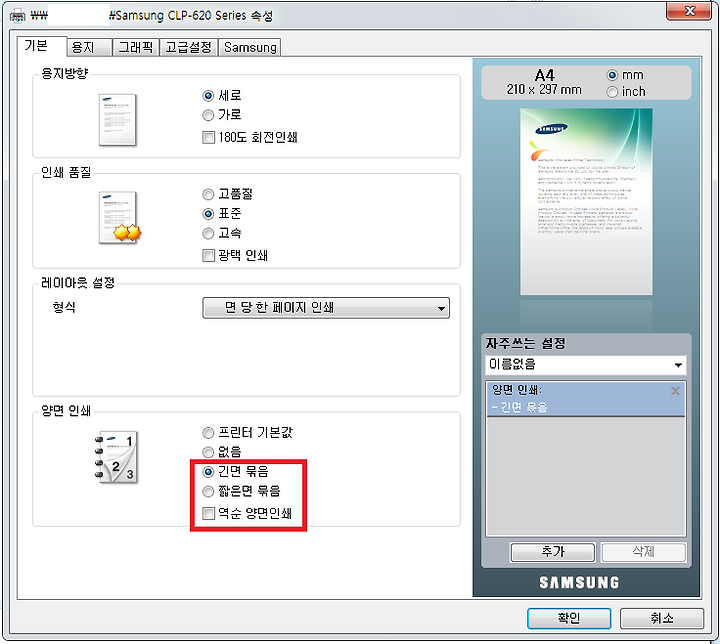720x644 pixels.
Task: Switch paper size units to inch
Action: [626, 92]
